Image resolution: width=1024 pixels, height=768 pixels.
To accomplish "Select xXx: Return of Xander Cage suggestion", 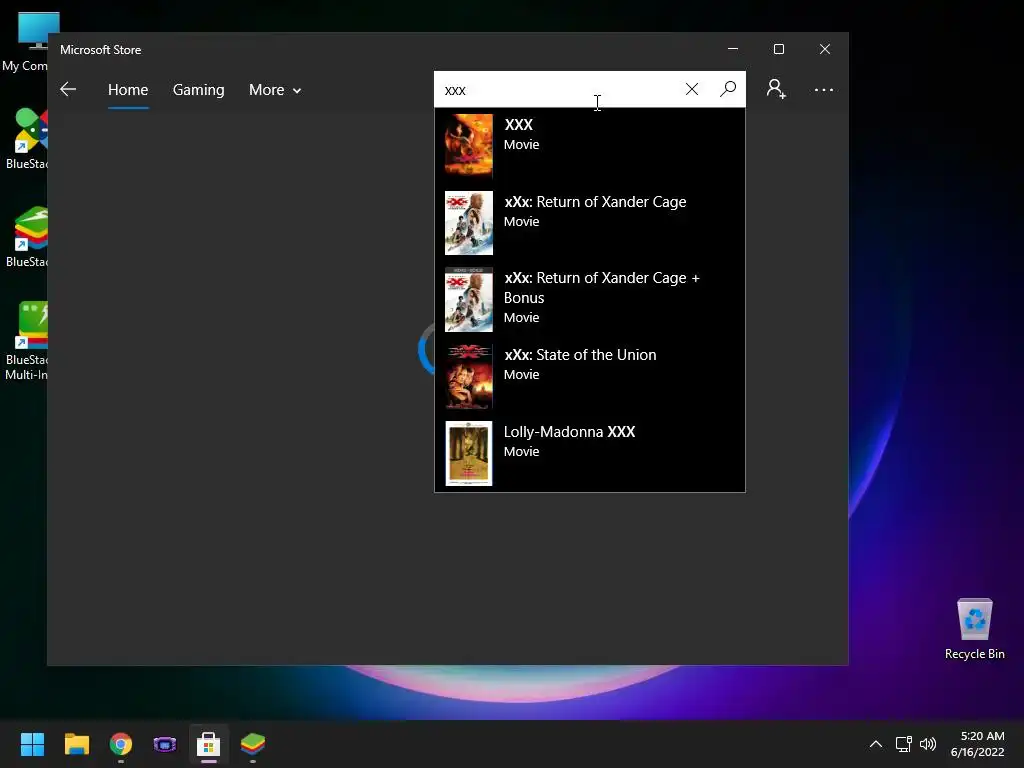I will point(590,223).
